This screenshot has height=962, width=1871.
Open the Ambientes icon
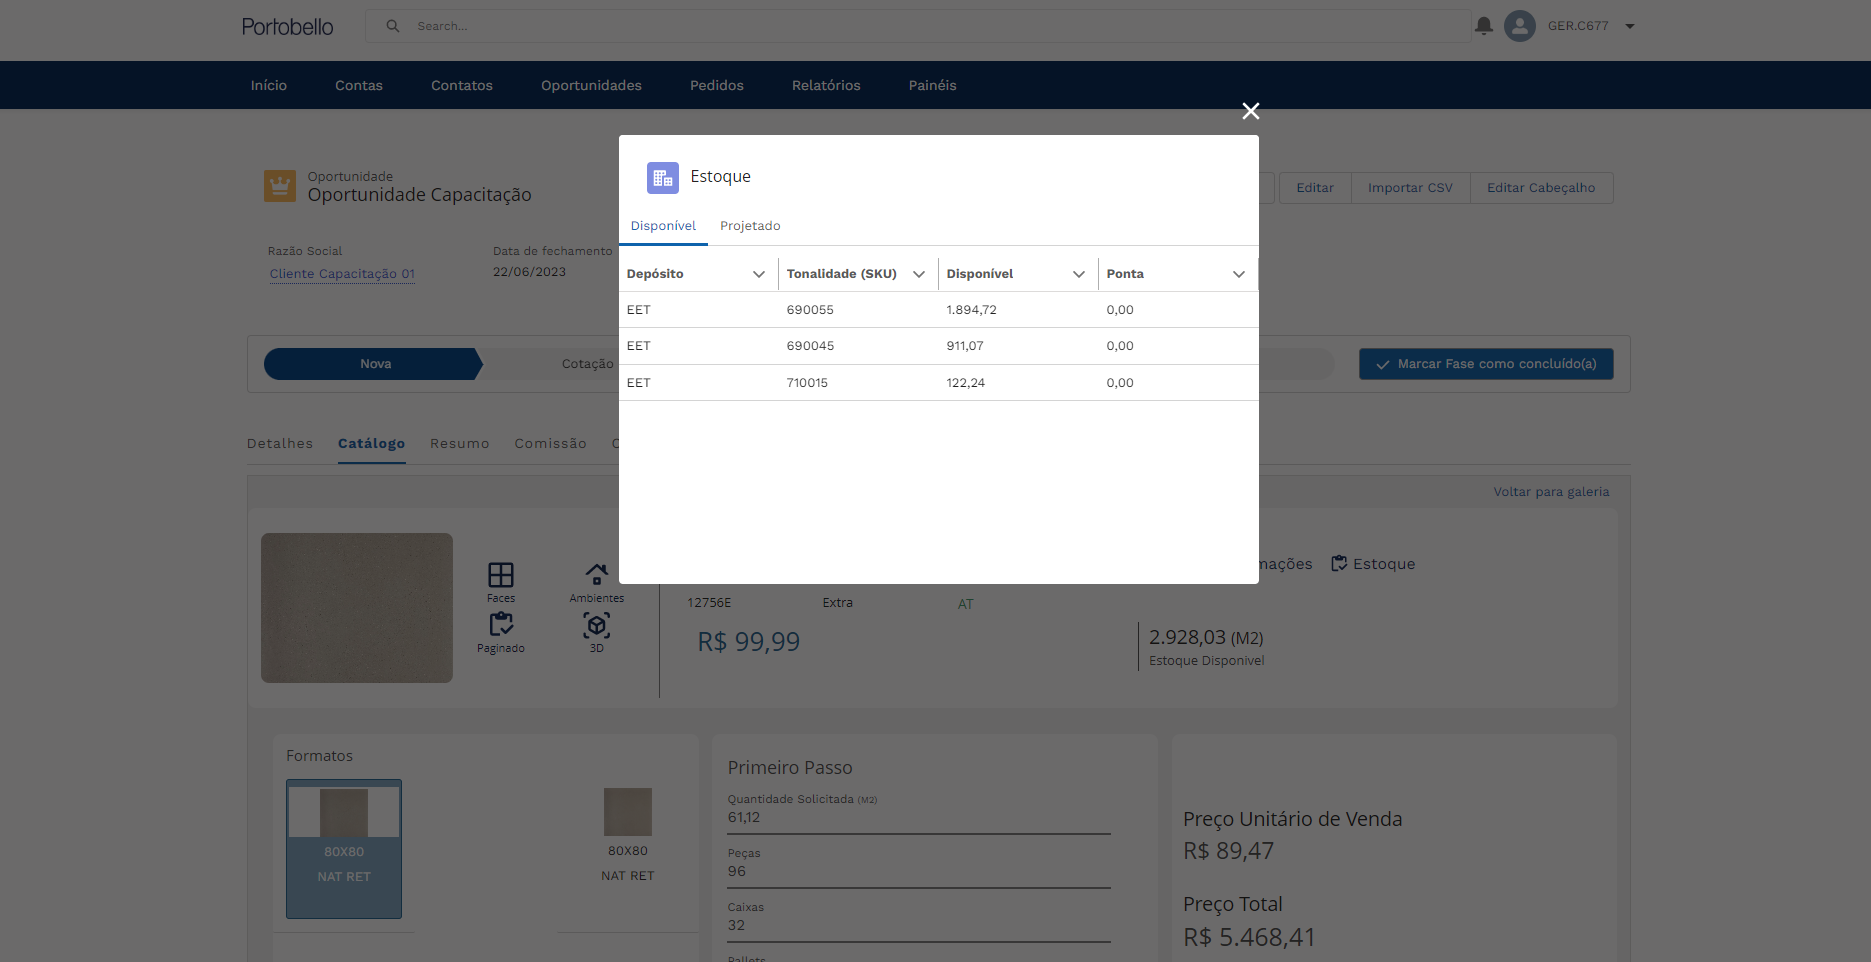(x=597, y=576)
